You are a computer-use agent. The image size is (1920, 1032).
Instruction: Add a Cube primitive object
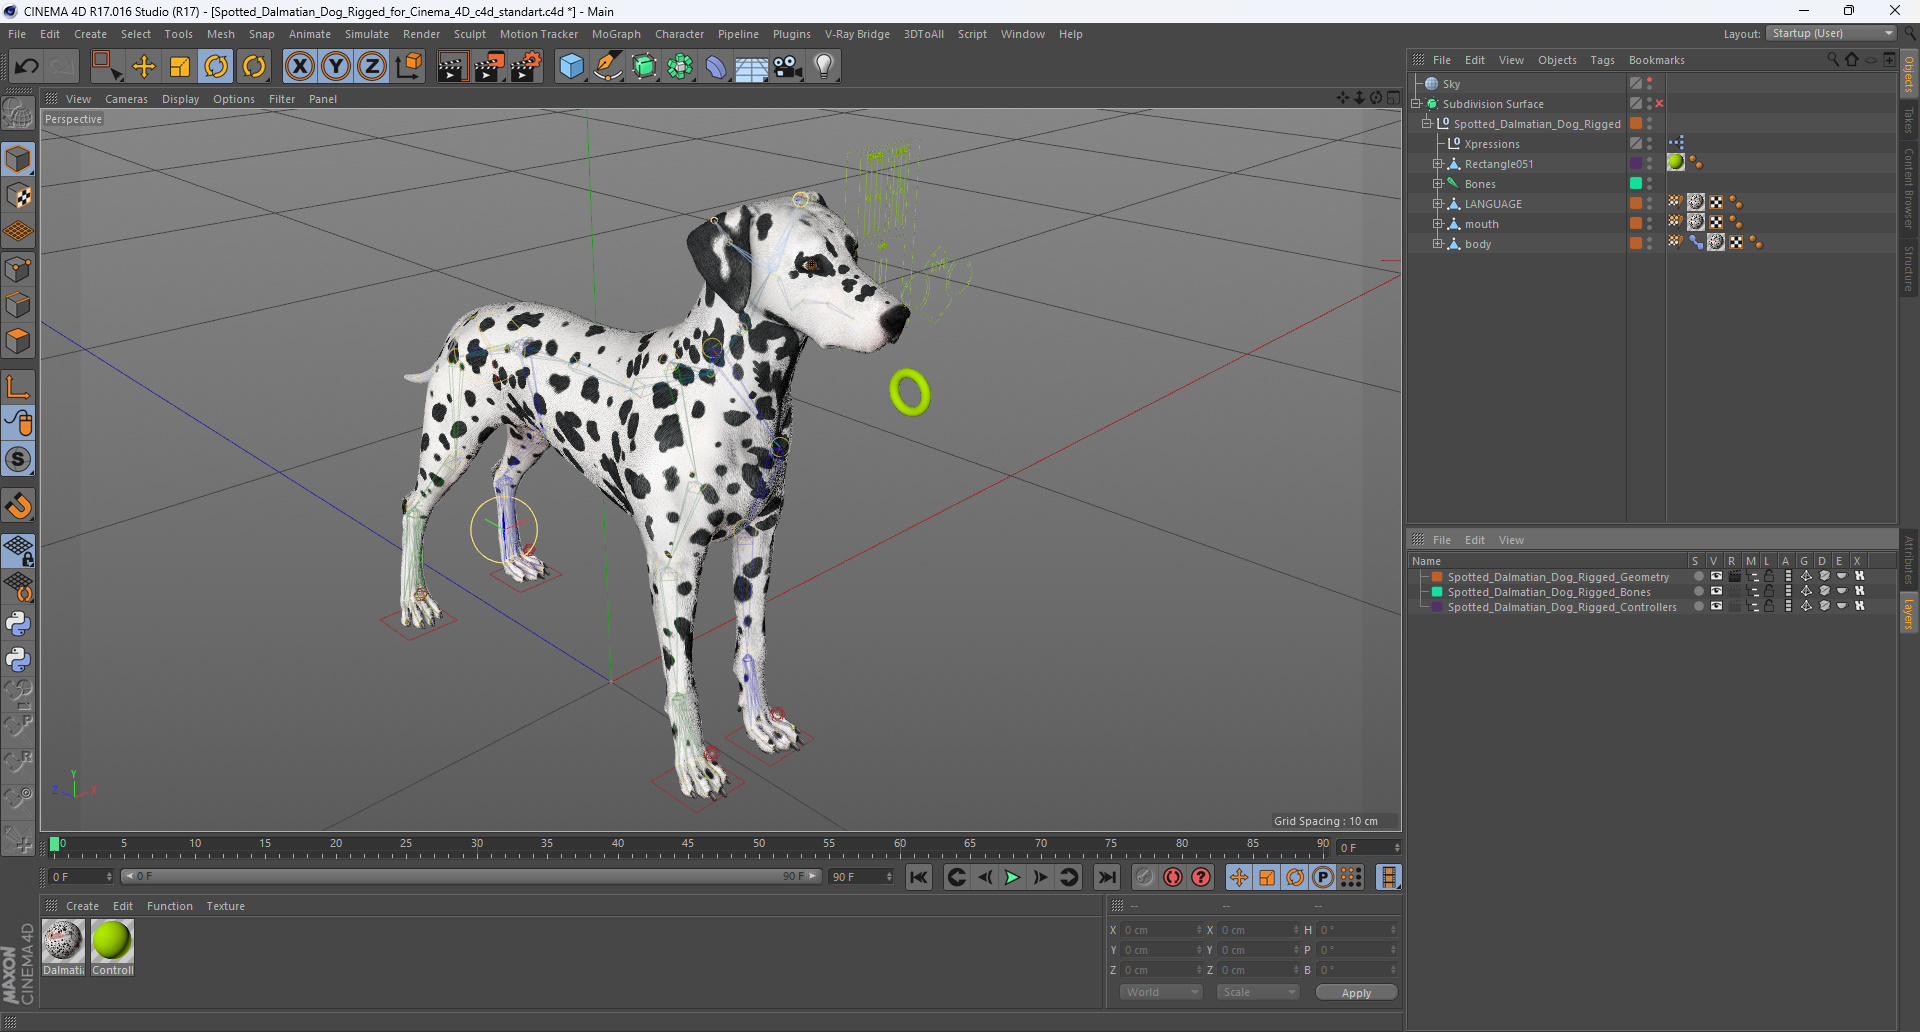(x=571, y=67)
